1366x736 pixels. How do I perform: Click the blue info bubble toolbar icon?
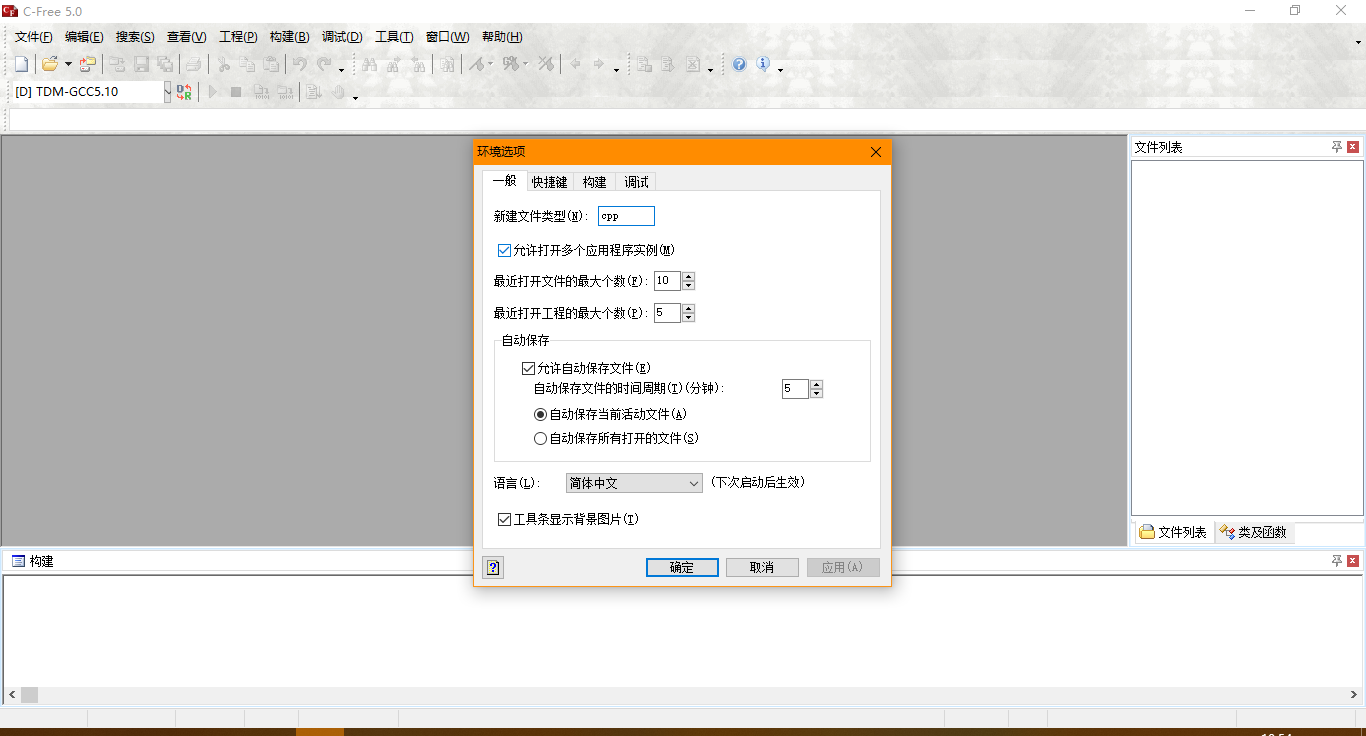[763, 65]
